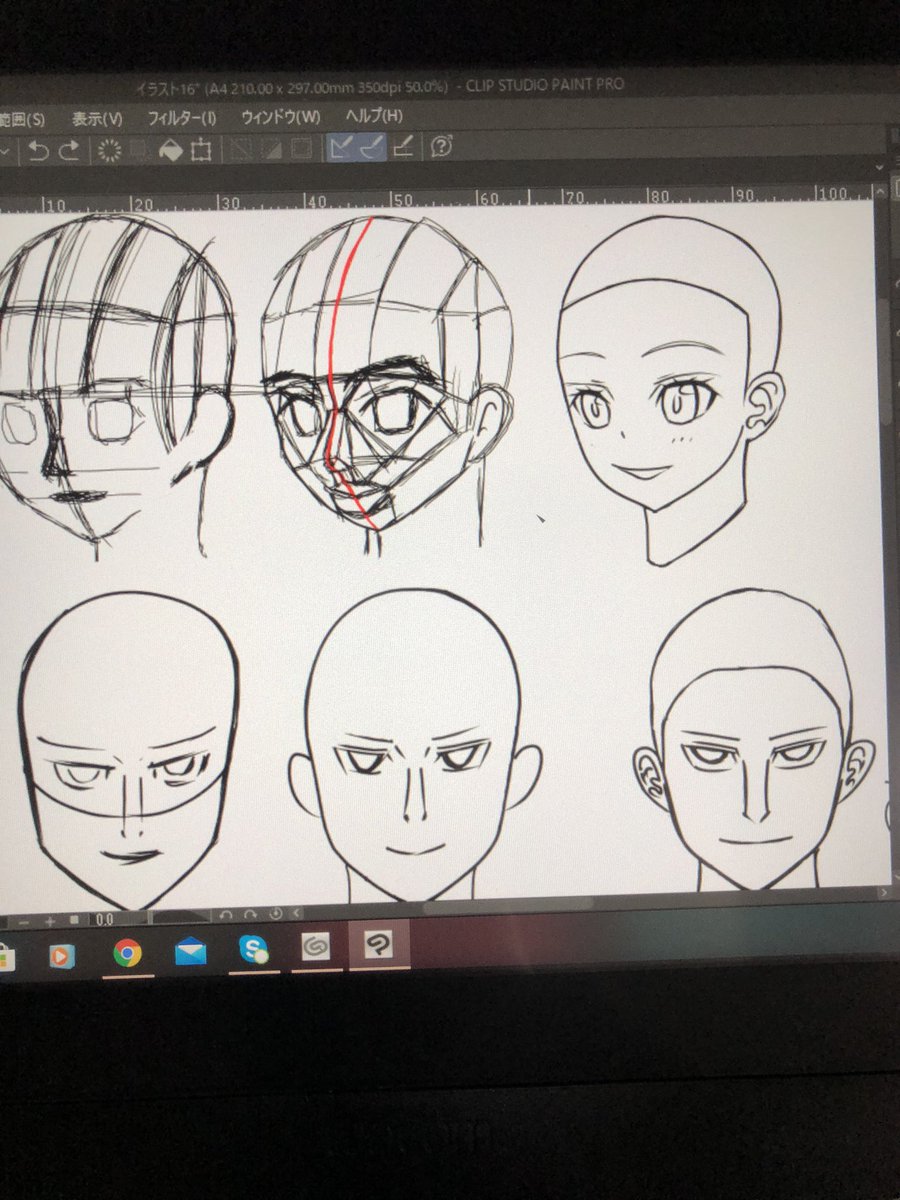Image resolution: width=900 pixels, height=1200 pixels.
Task: Toggle Snap to Special Ruler icon
Action: tap(371, 148)
